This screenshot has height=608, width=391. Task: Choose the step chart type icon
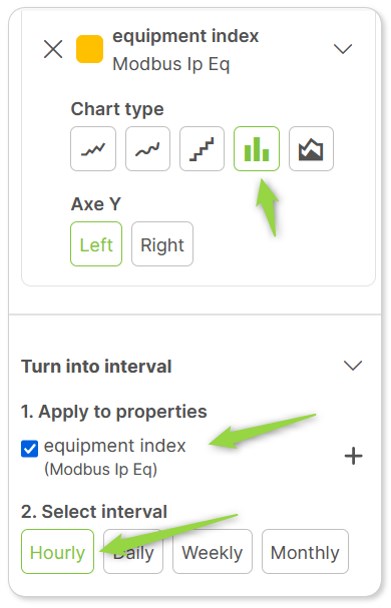coord(202,149)
